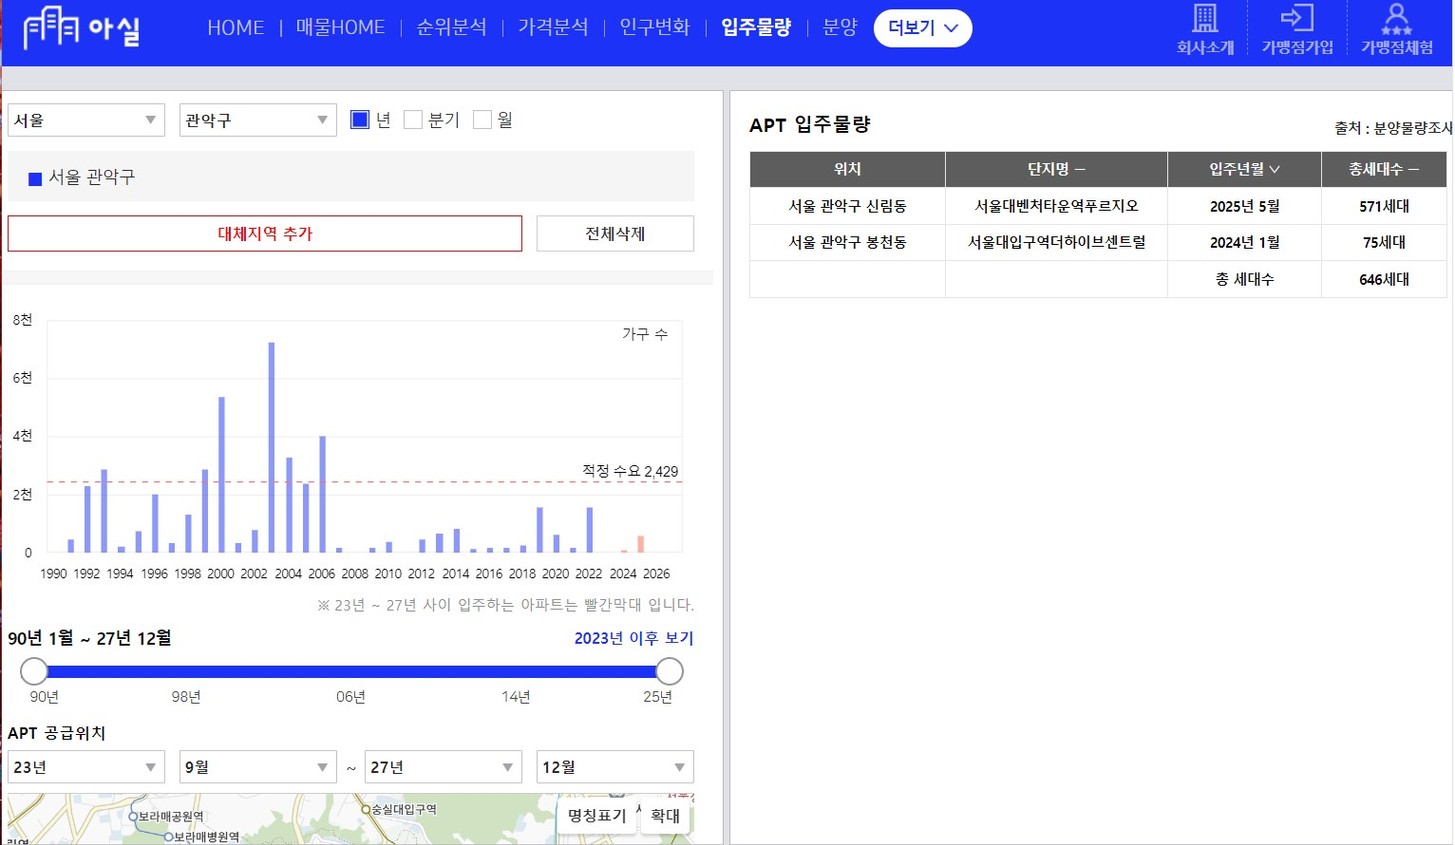Click the 단지명 column sort header

(x=1055, y=170)
